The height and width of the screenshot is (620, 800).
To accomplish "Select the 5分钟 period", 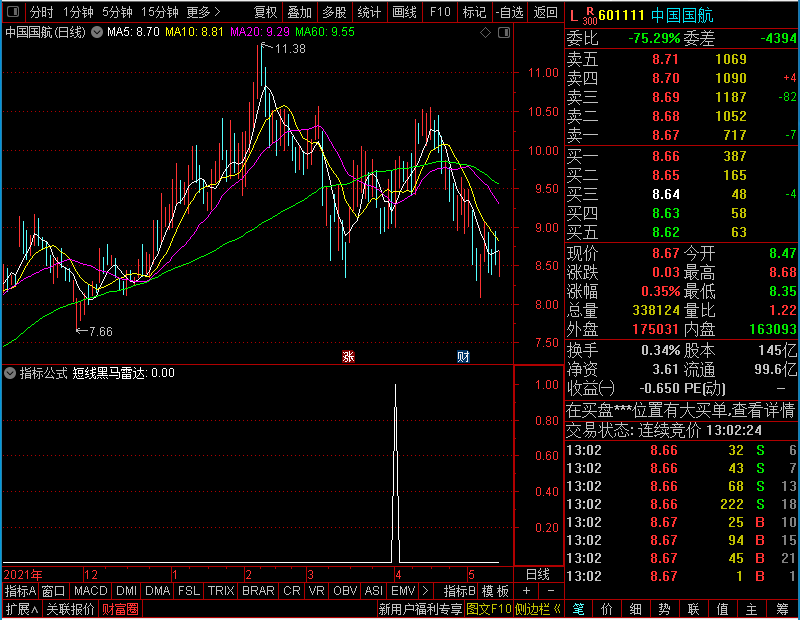I will [x=117, y=12].
